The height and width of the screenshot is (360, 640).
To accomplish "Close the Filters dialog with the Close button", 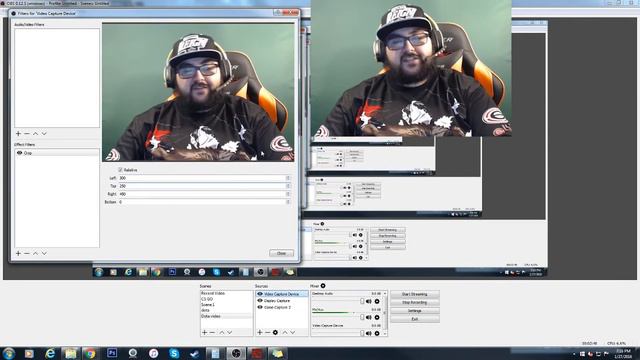I will (x=281, y=253).
